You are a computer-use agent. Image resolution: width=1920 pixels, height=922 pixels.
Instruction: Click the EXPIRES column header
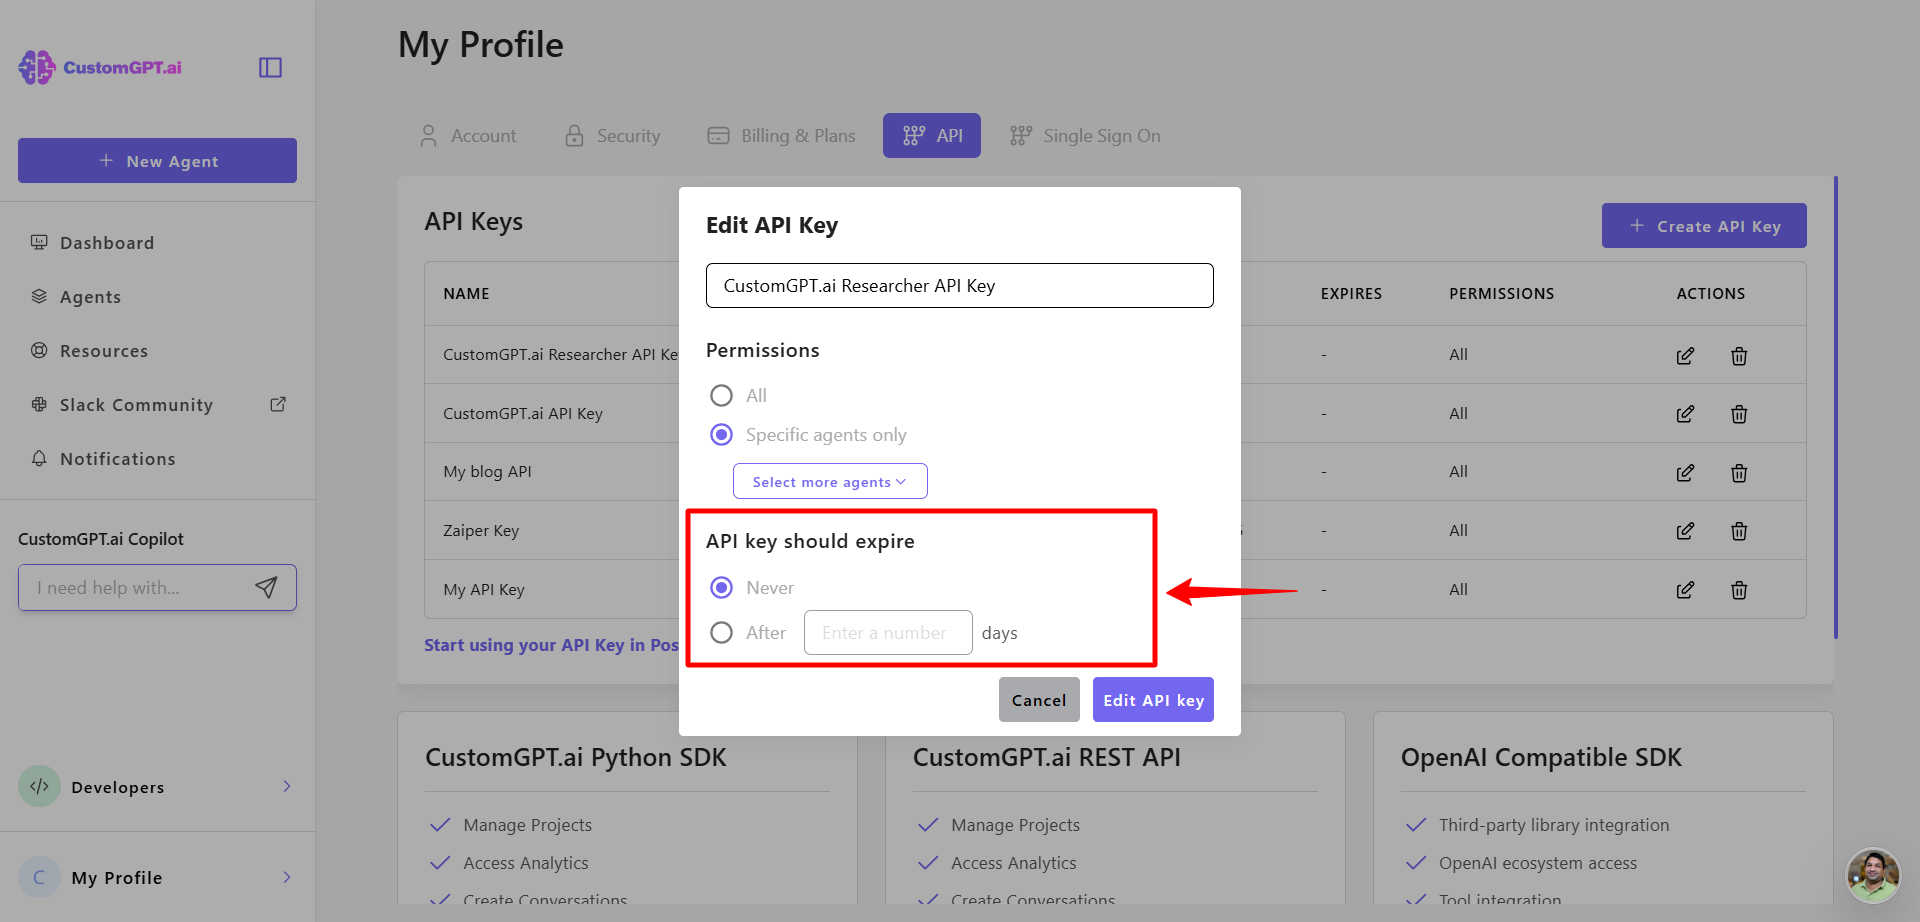[x=1351, y=294]
